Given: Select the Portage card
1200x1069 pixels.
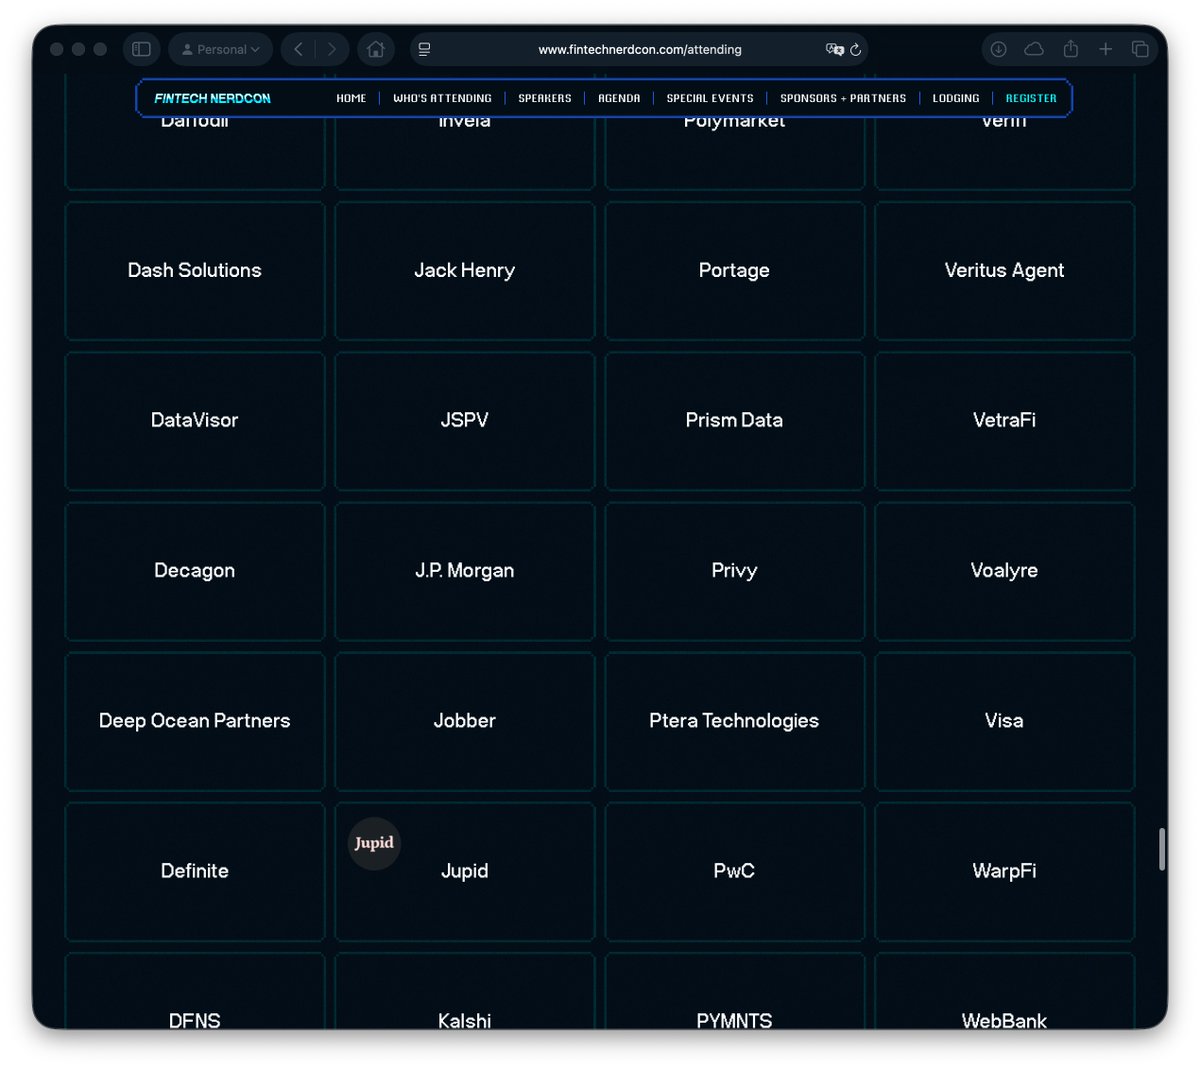Looking at the screenshot, I should click(735, 270).
